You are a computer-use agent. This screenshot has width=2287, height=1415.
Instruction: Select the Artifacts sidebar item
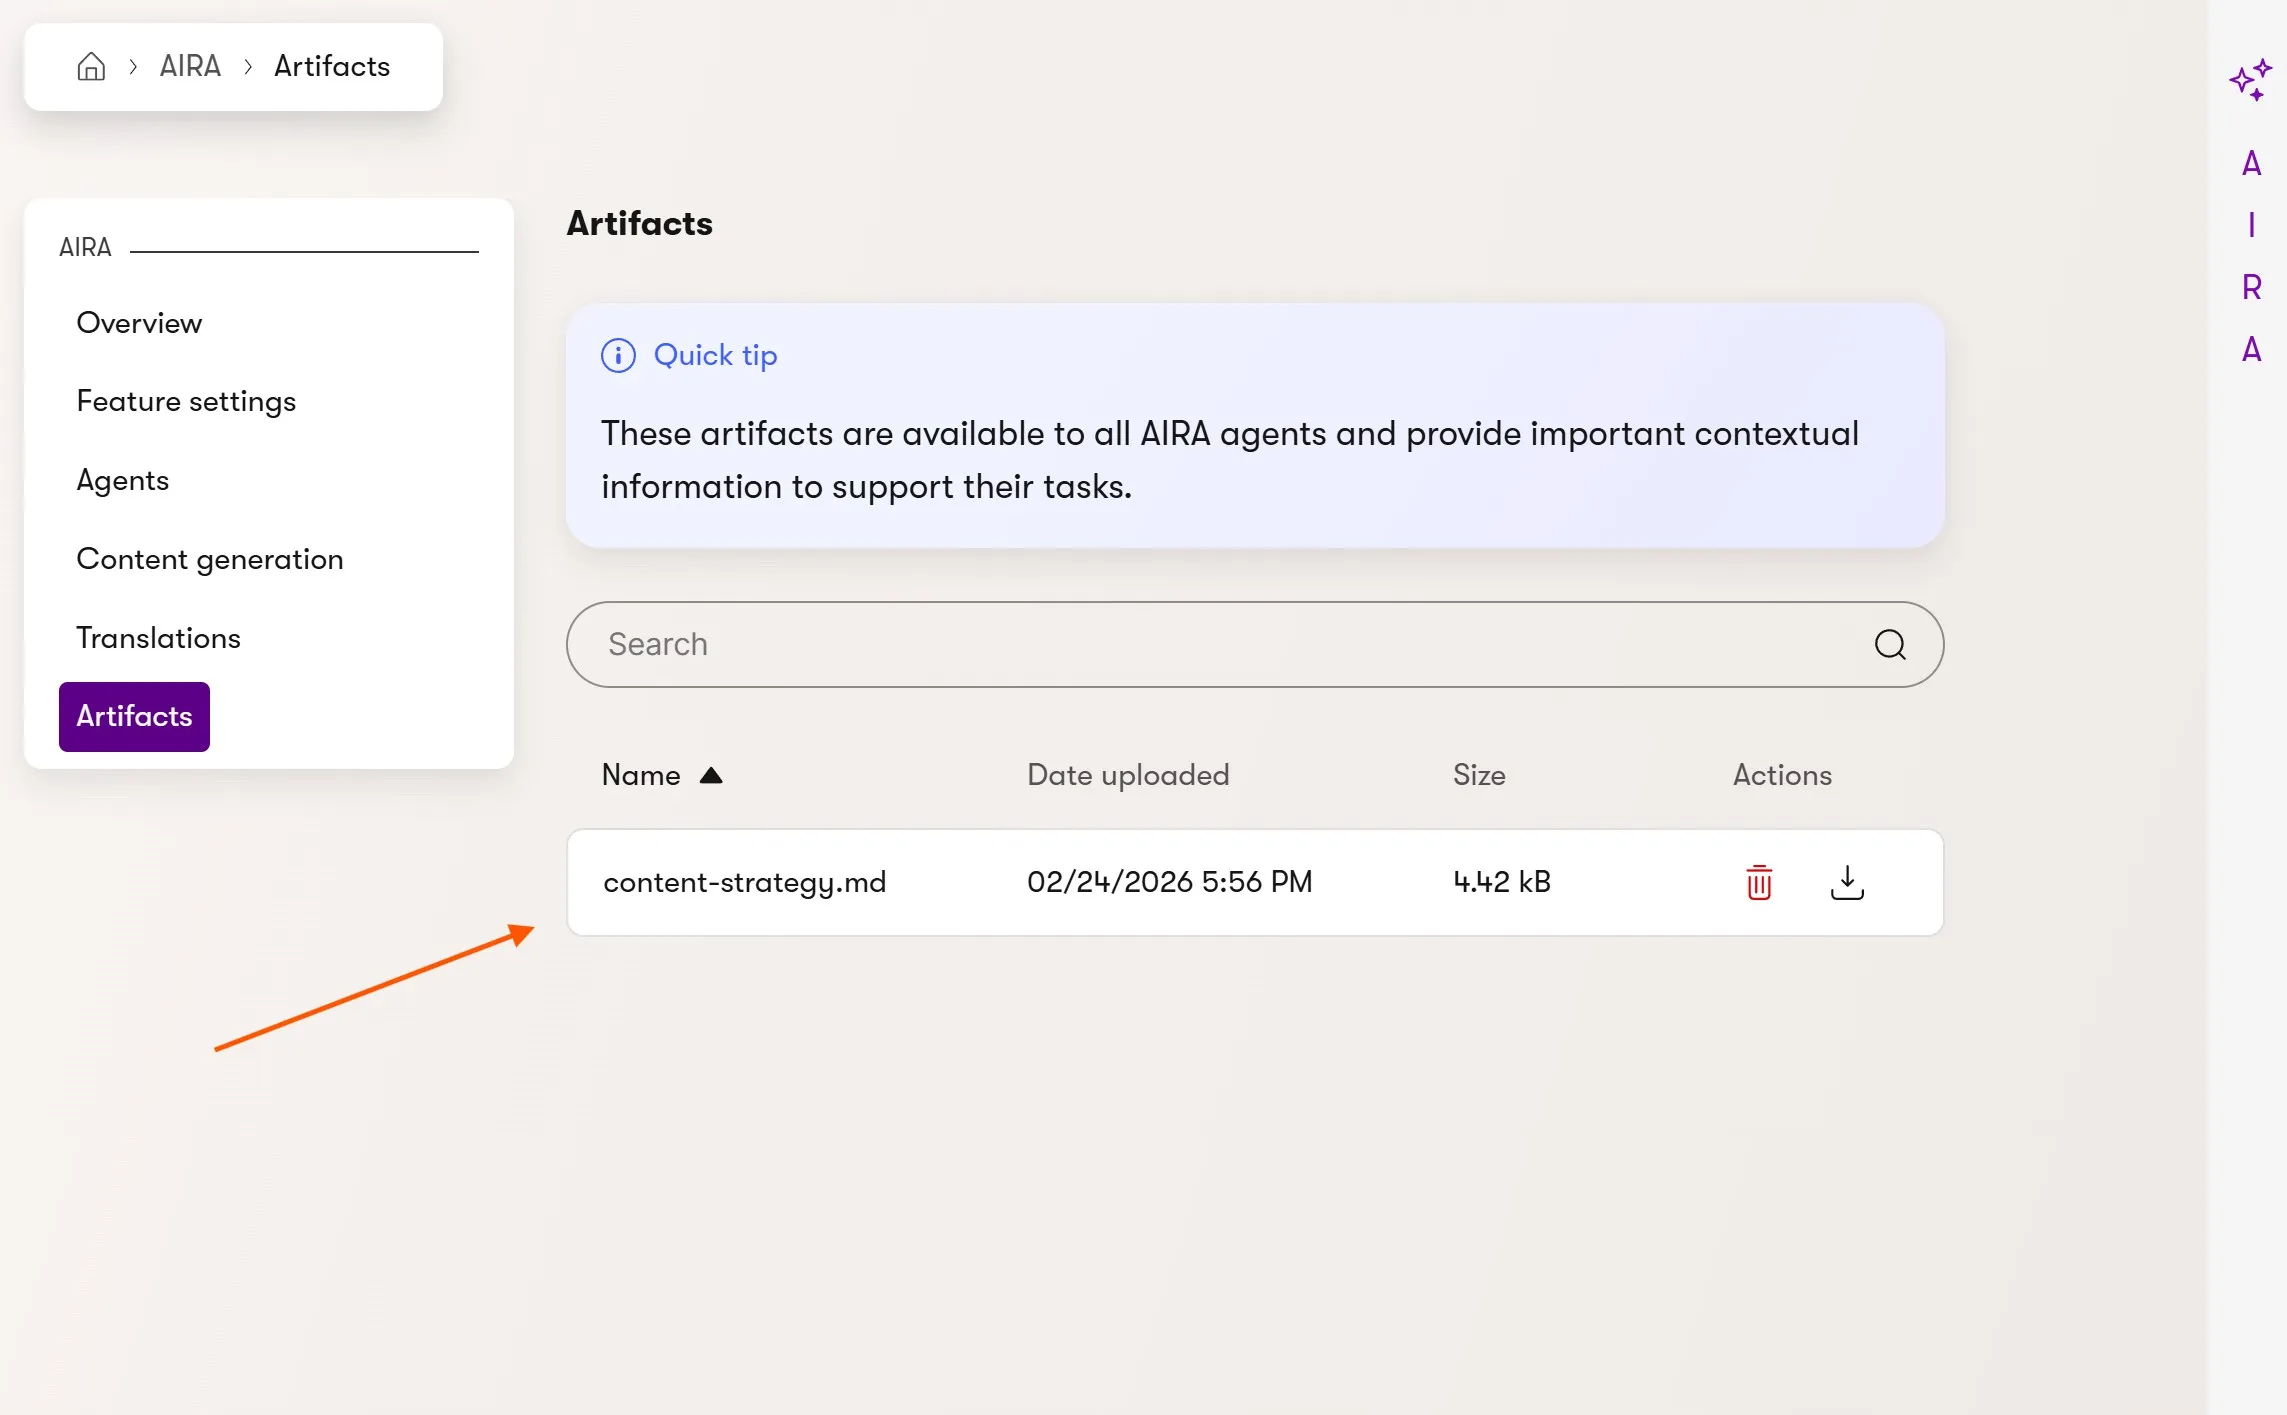coord(134,716)
